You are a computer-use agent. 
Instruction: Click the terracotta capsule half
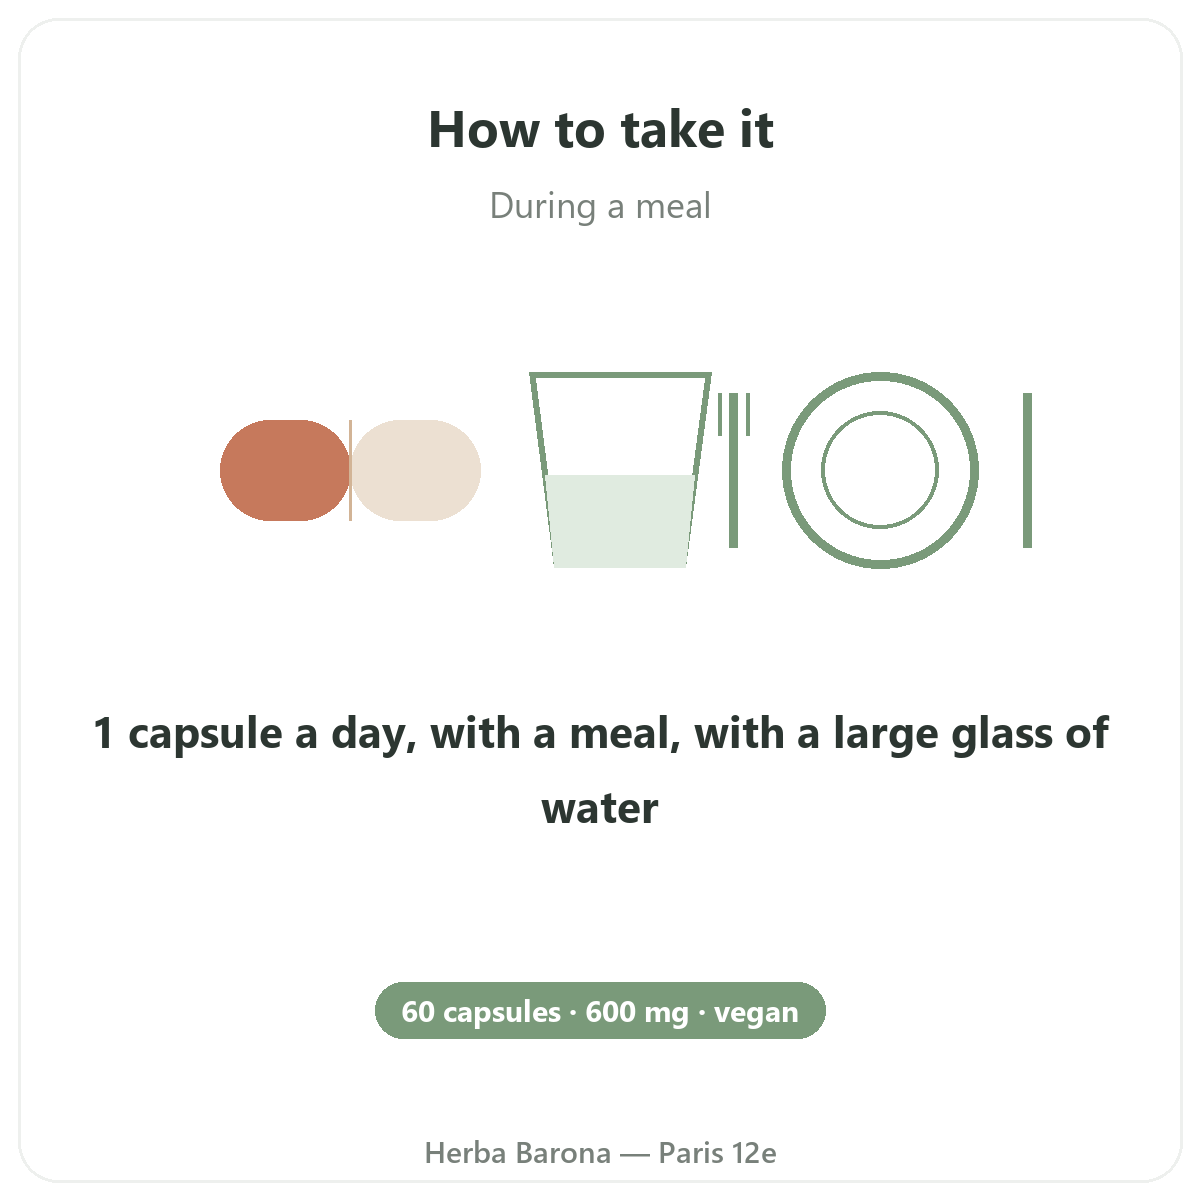285,470
